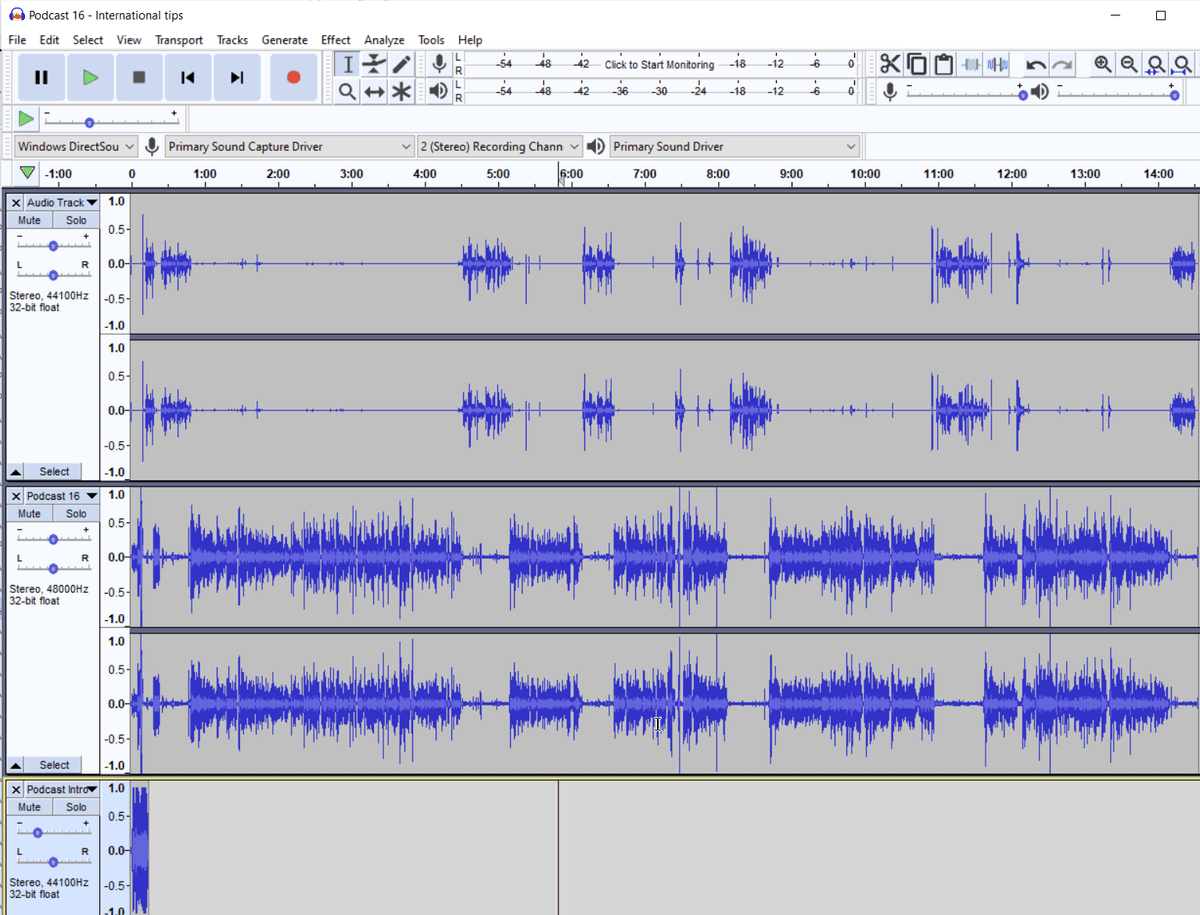Mute the Audio Track

29,220
